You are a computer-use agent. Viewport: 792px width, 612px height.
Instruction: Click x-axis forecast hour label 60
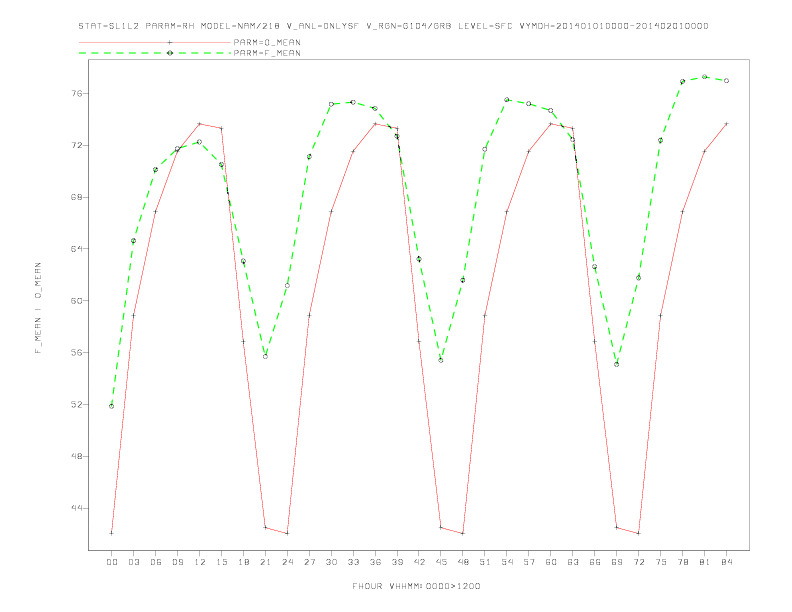pyautogui.click(x=551, y=562)
